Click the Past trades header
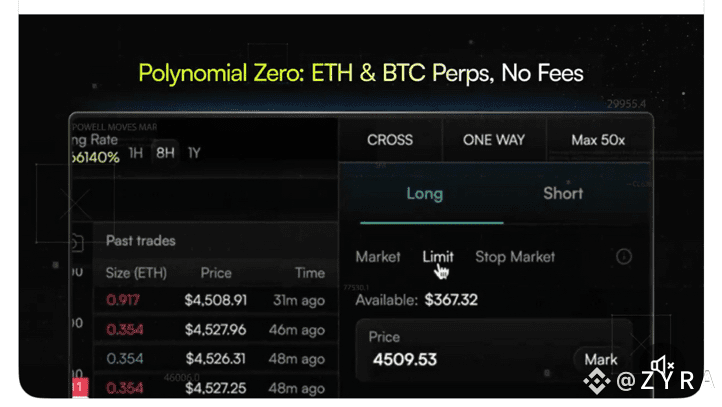 140,241
